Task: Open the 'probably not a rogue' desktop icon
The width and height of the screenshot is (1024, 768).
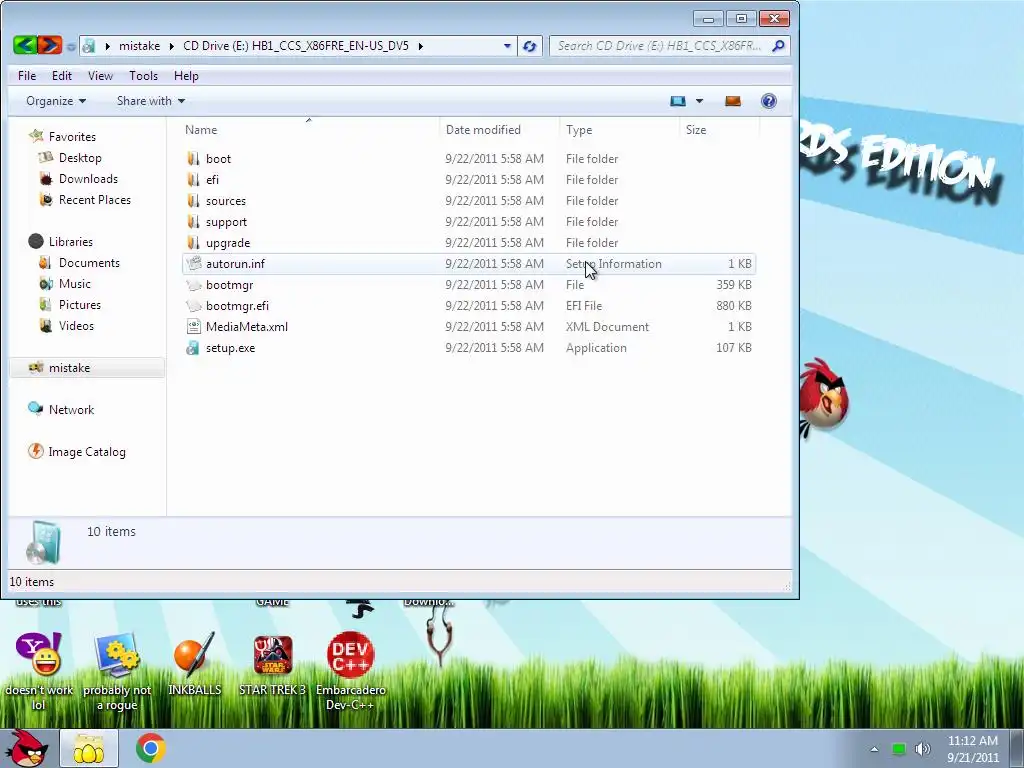Action: tap(117, 671)
